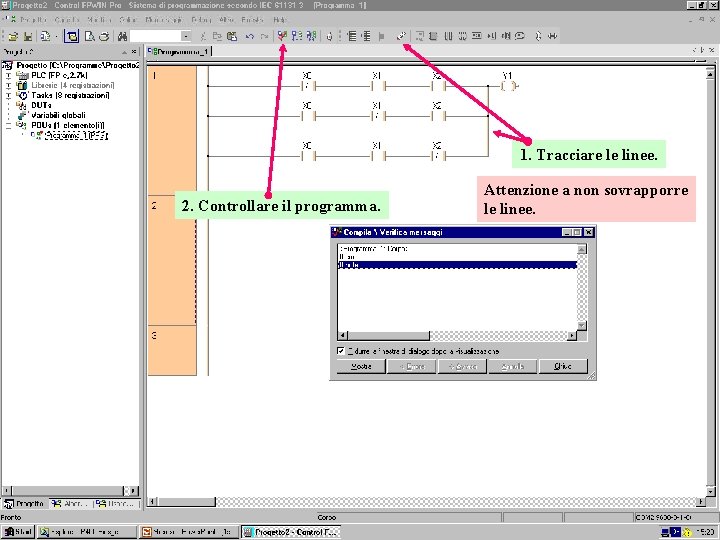This screenshot has height=540, width=720.
Task: Collapse the POUs node in project tree
Action: (8, 125)
